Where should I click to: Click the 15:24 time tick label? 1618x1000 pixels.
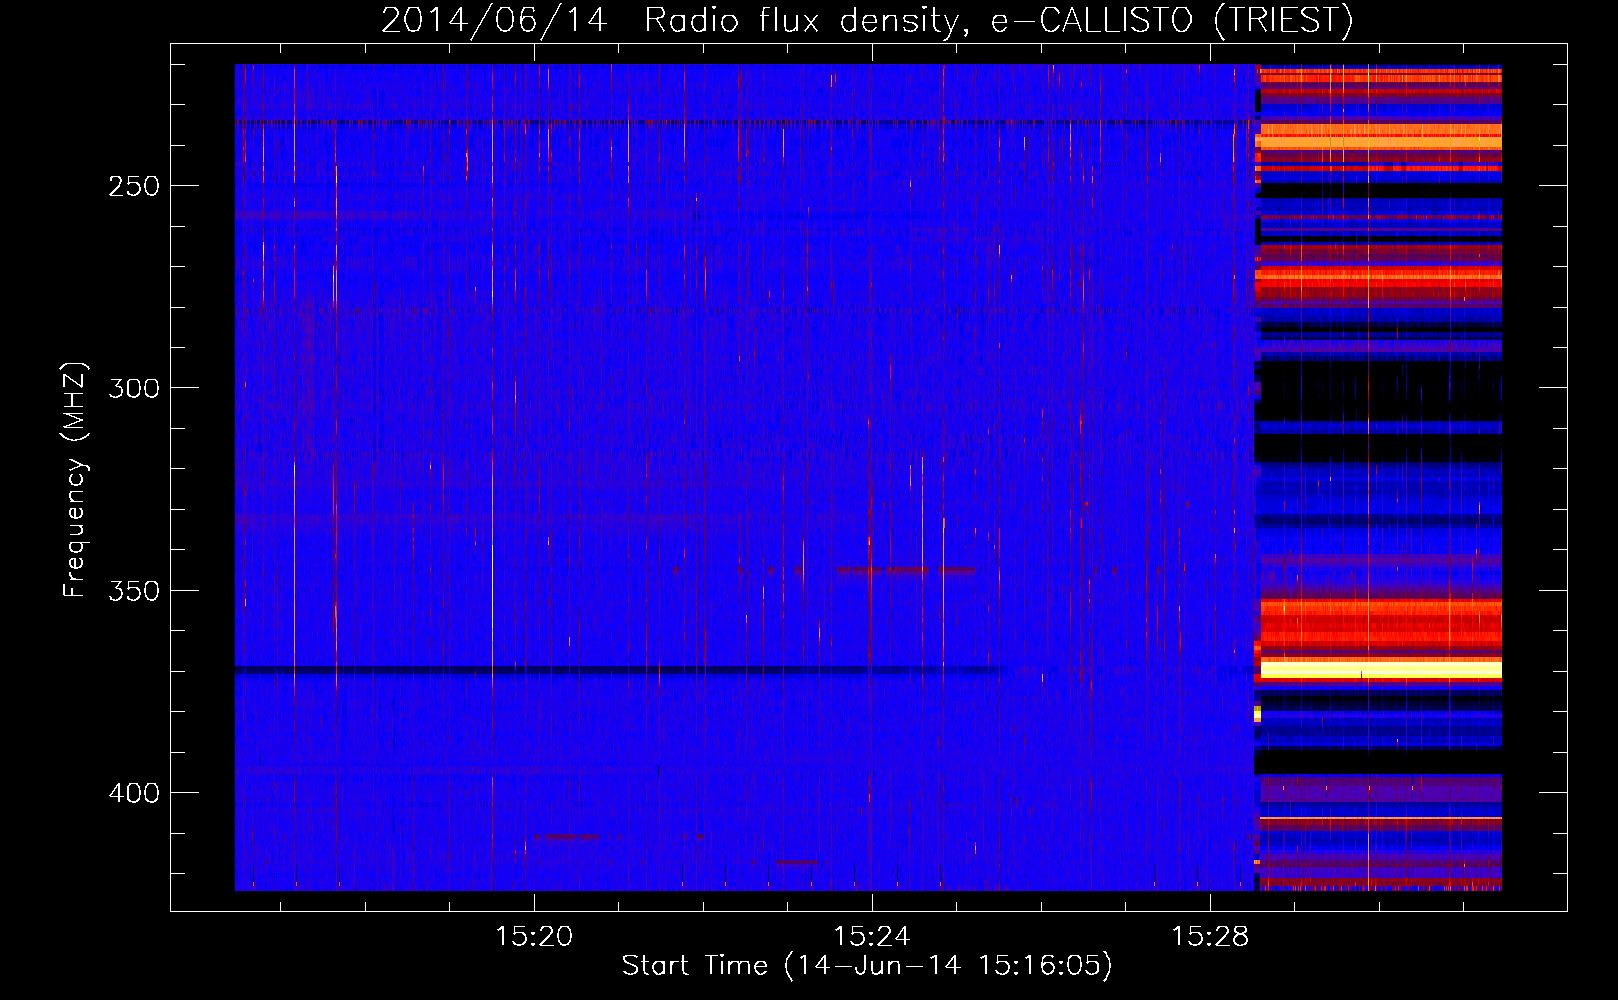coord(872,937)
